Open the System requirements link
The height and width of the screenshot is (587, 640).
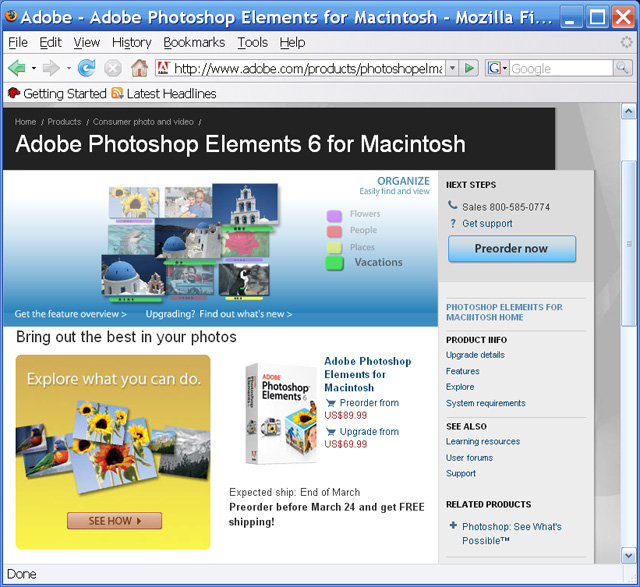point(486,403)
